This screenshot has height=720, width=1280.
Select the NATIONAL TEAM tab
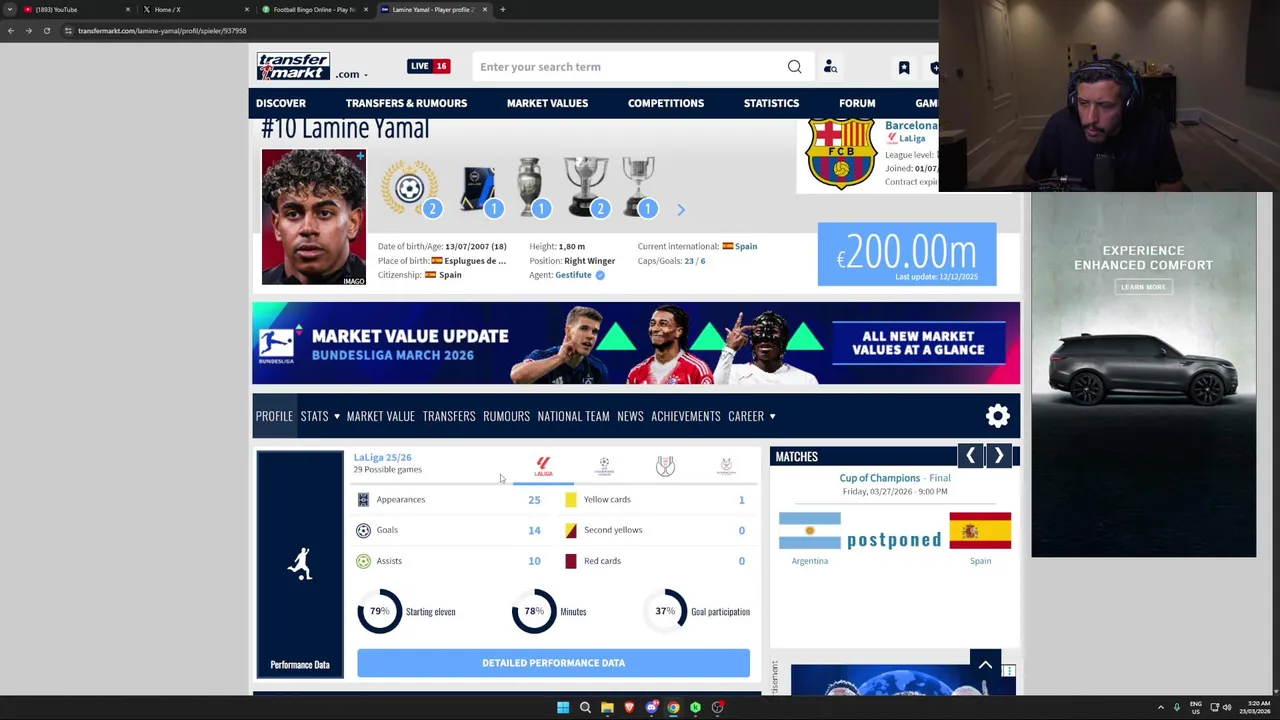573,416
